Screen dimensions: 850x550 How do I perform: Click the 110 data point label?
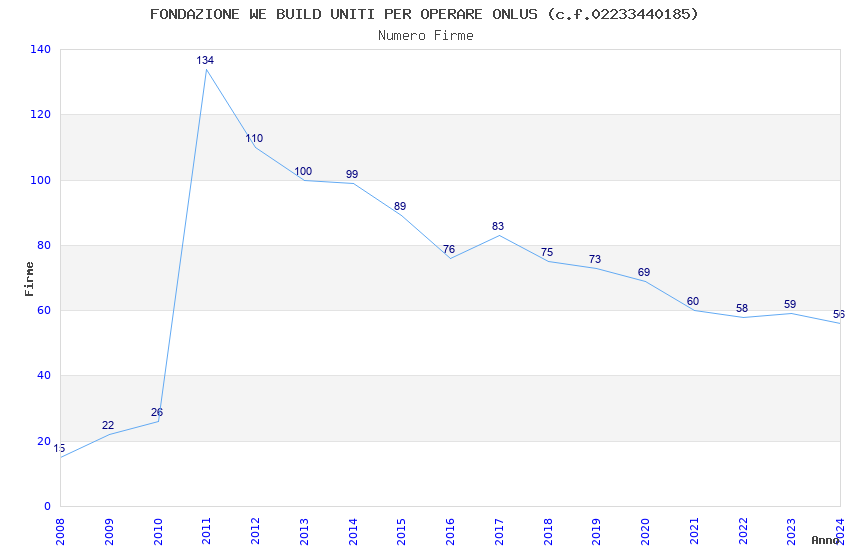254,138
